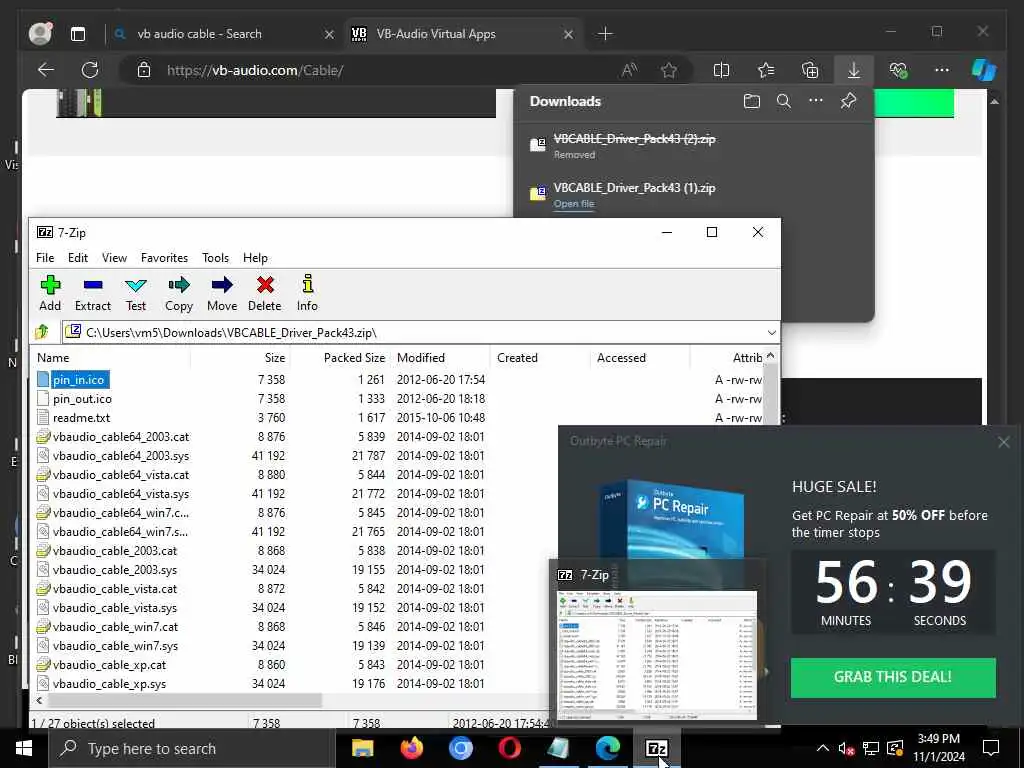This screenshot has height=768, width=1024.
Task: Open Firefox from the taskbar
Action: (x=411, y=748)
